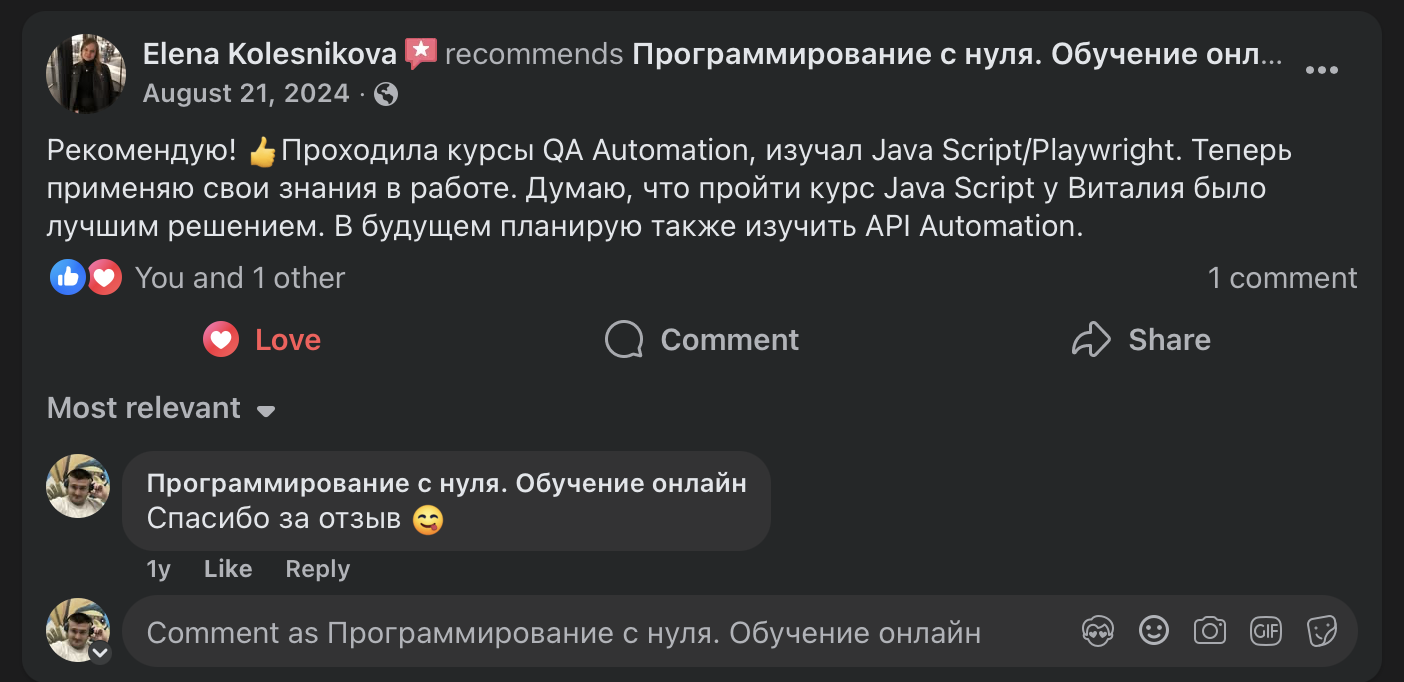Image resolution: width=1404 pixels, height=682 pixels.
Task: Open the GIF picker
Action: [1265, 631]
